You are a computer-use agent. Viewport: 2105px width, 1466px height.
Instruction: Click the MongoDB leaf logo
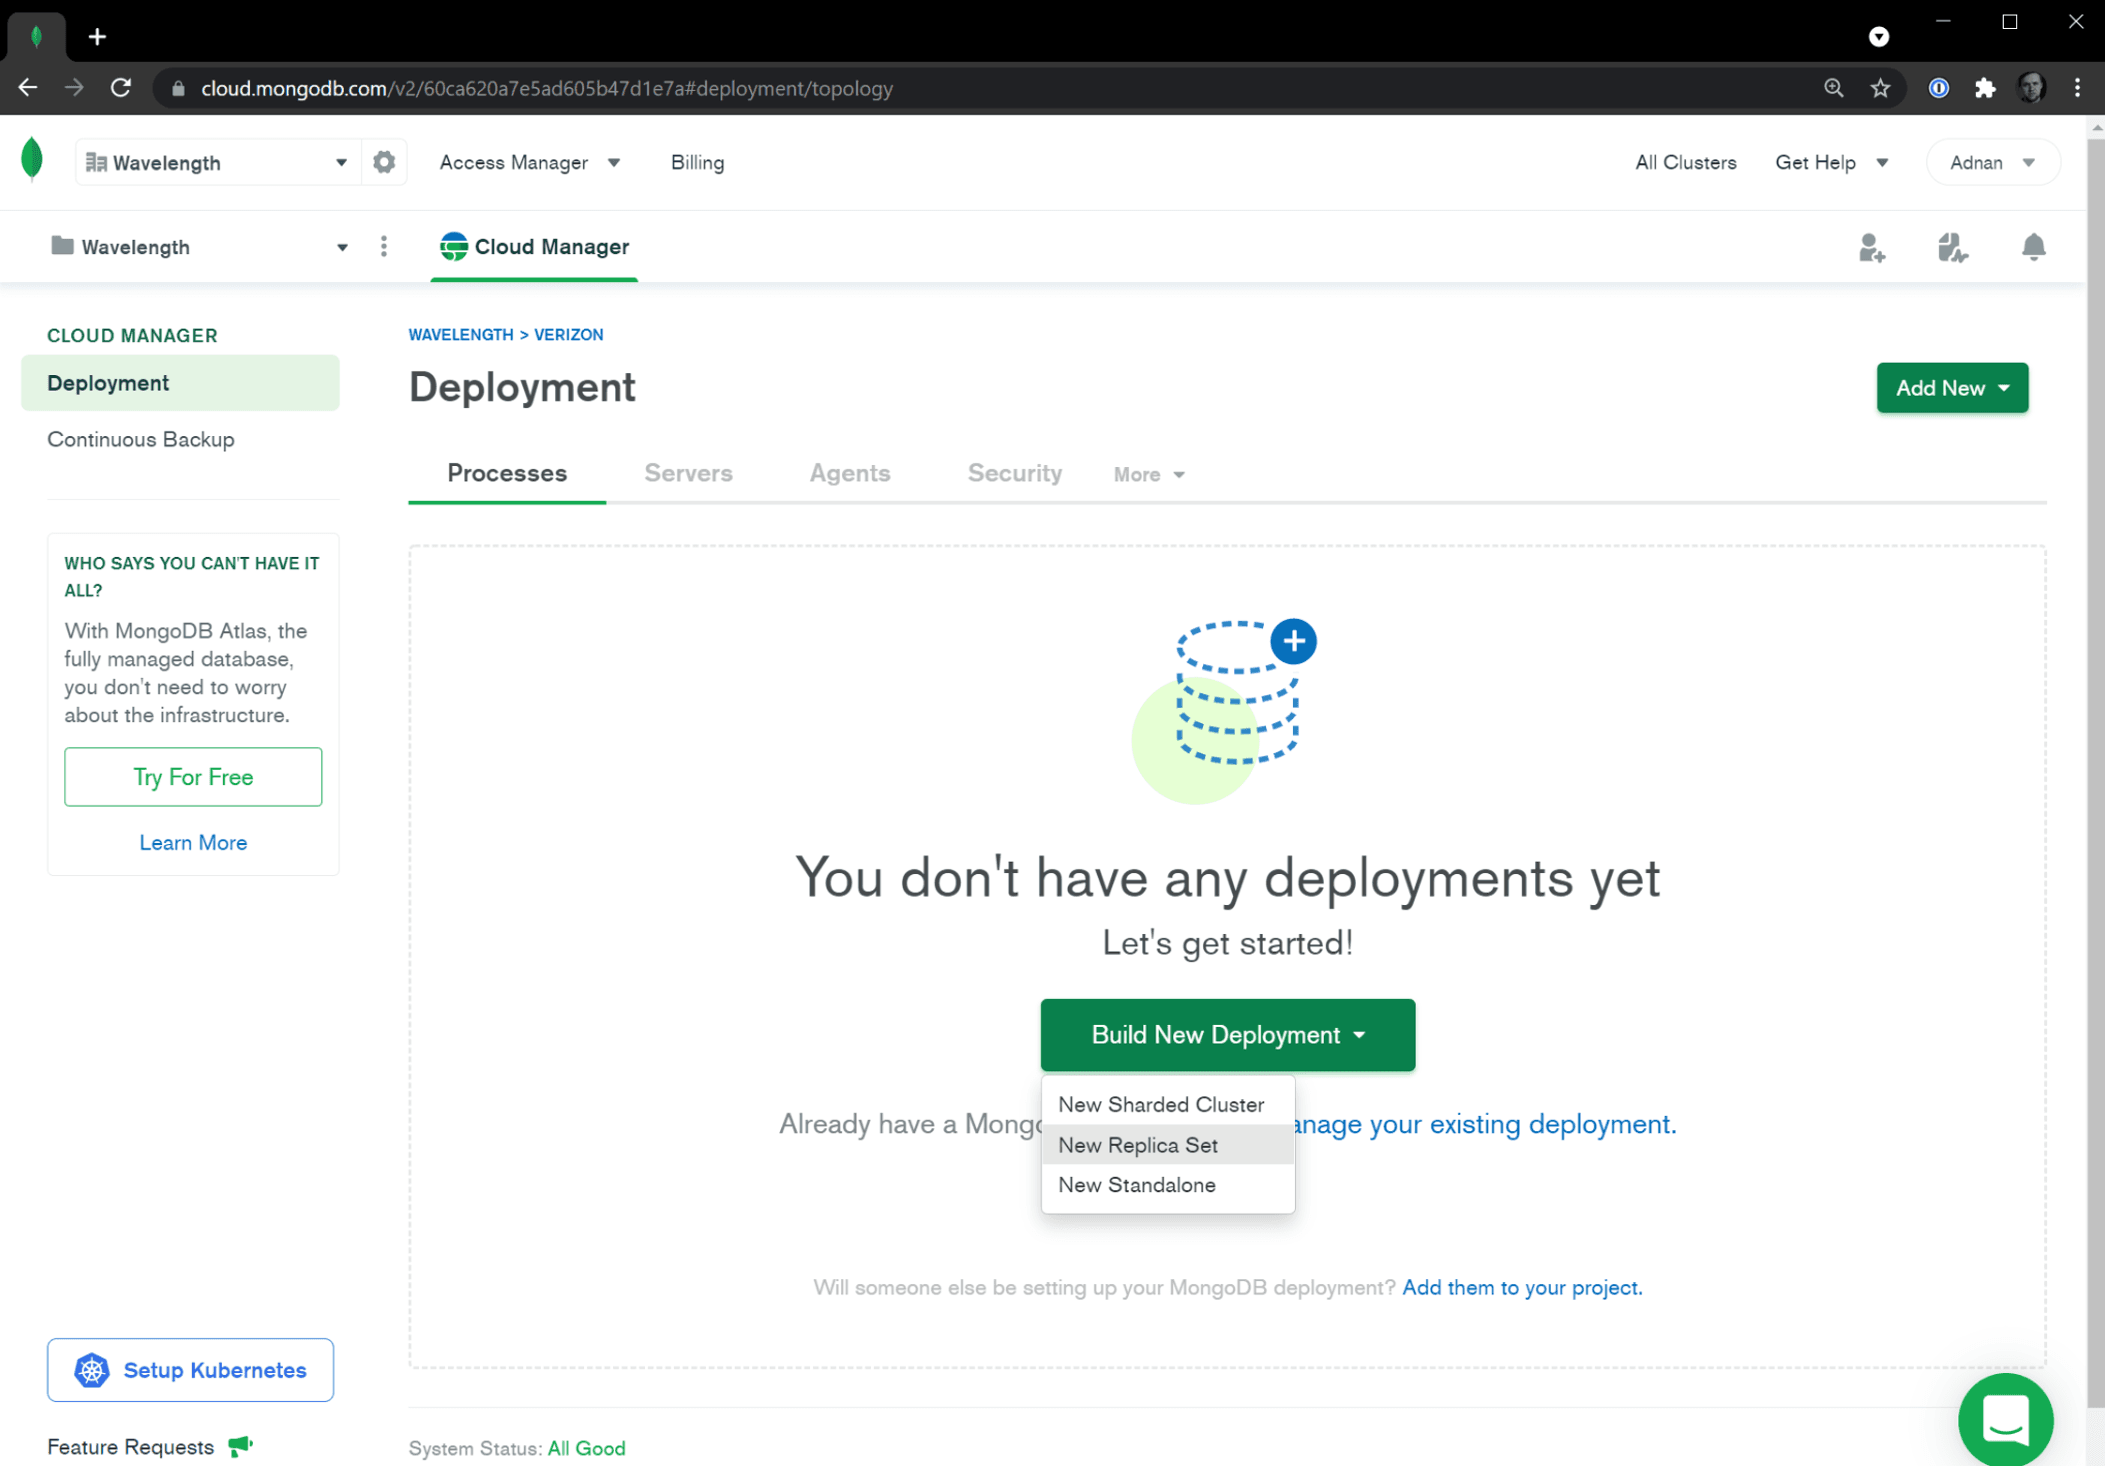[x=32, y=160]
